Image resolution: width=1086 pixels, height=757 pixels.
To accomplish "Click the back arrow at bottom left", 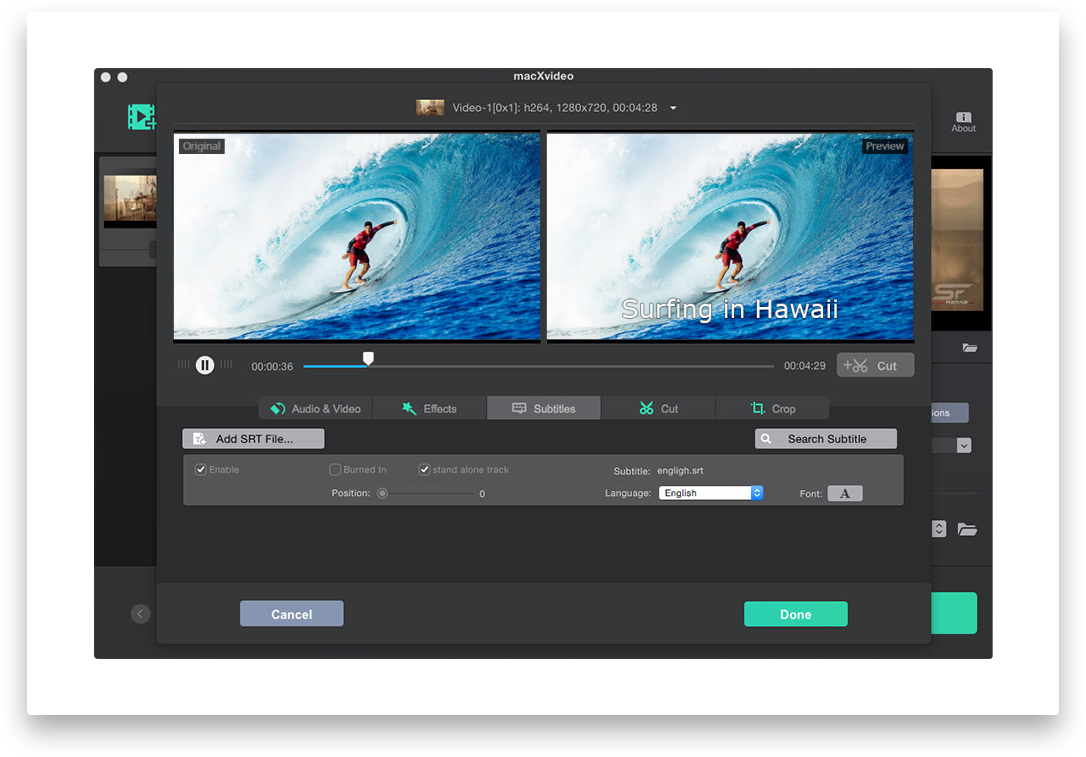I will pyautogui.click(x=141, y=614).
